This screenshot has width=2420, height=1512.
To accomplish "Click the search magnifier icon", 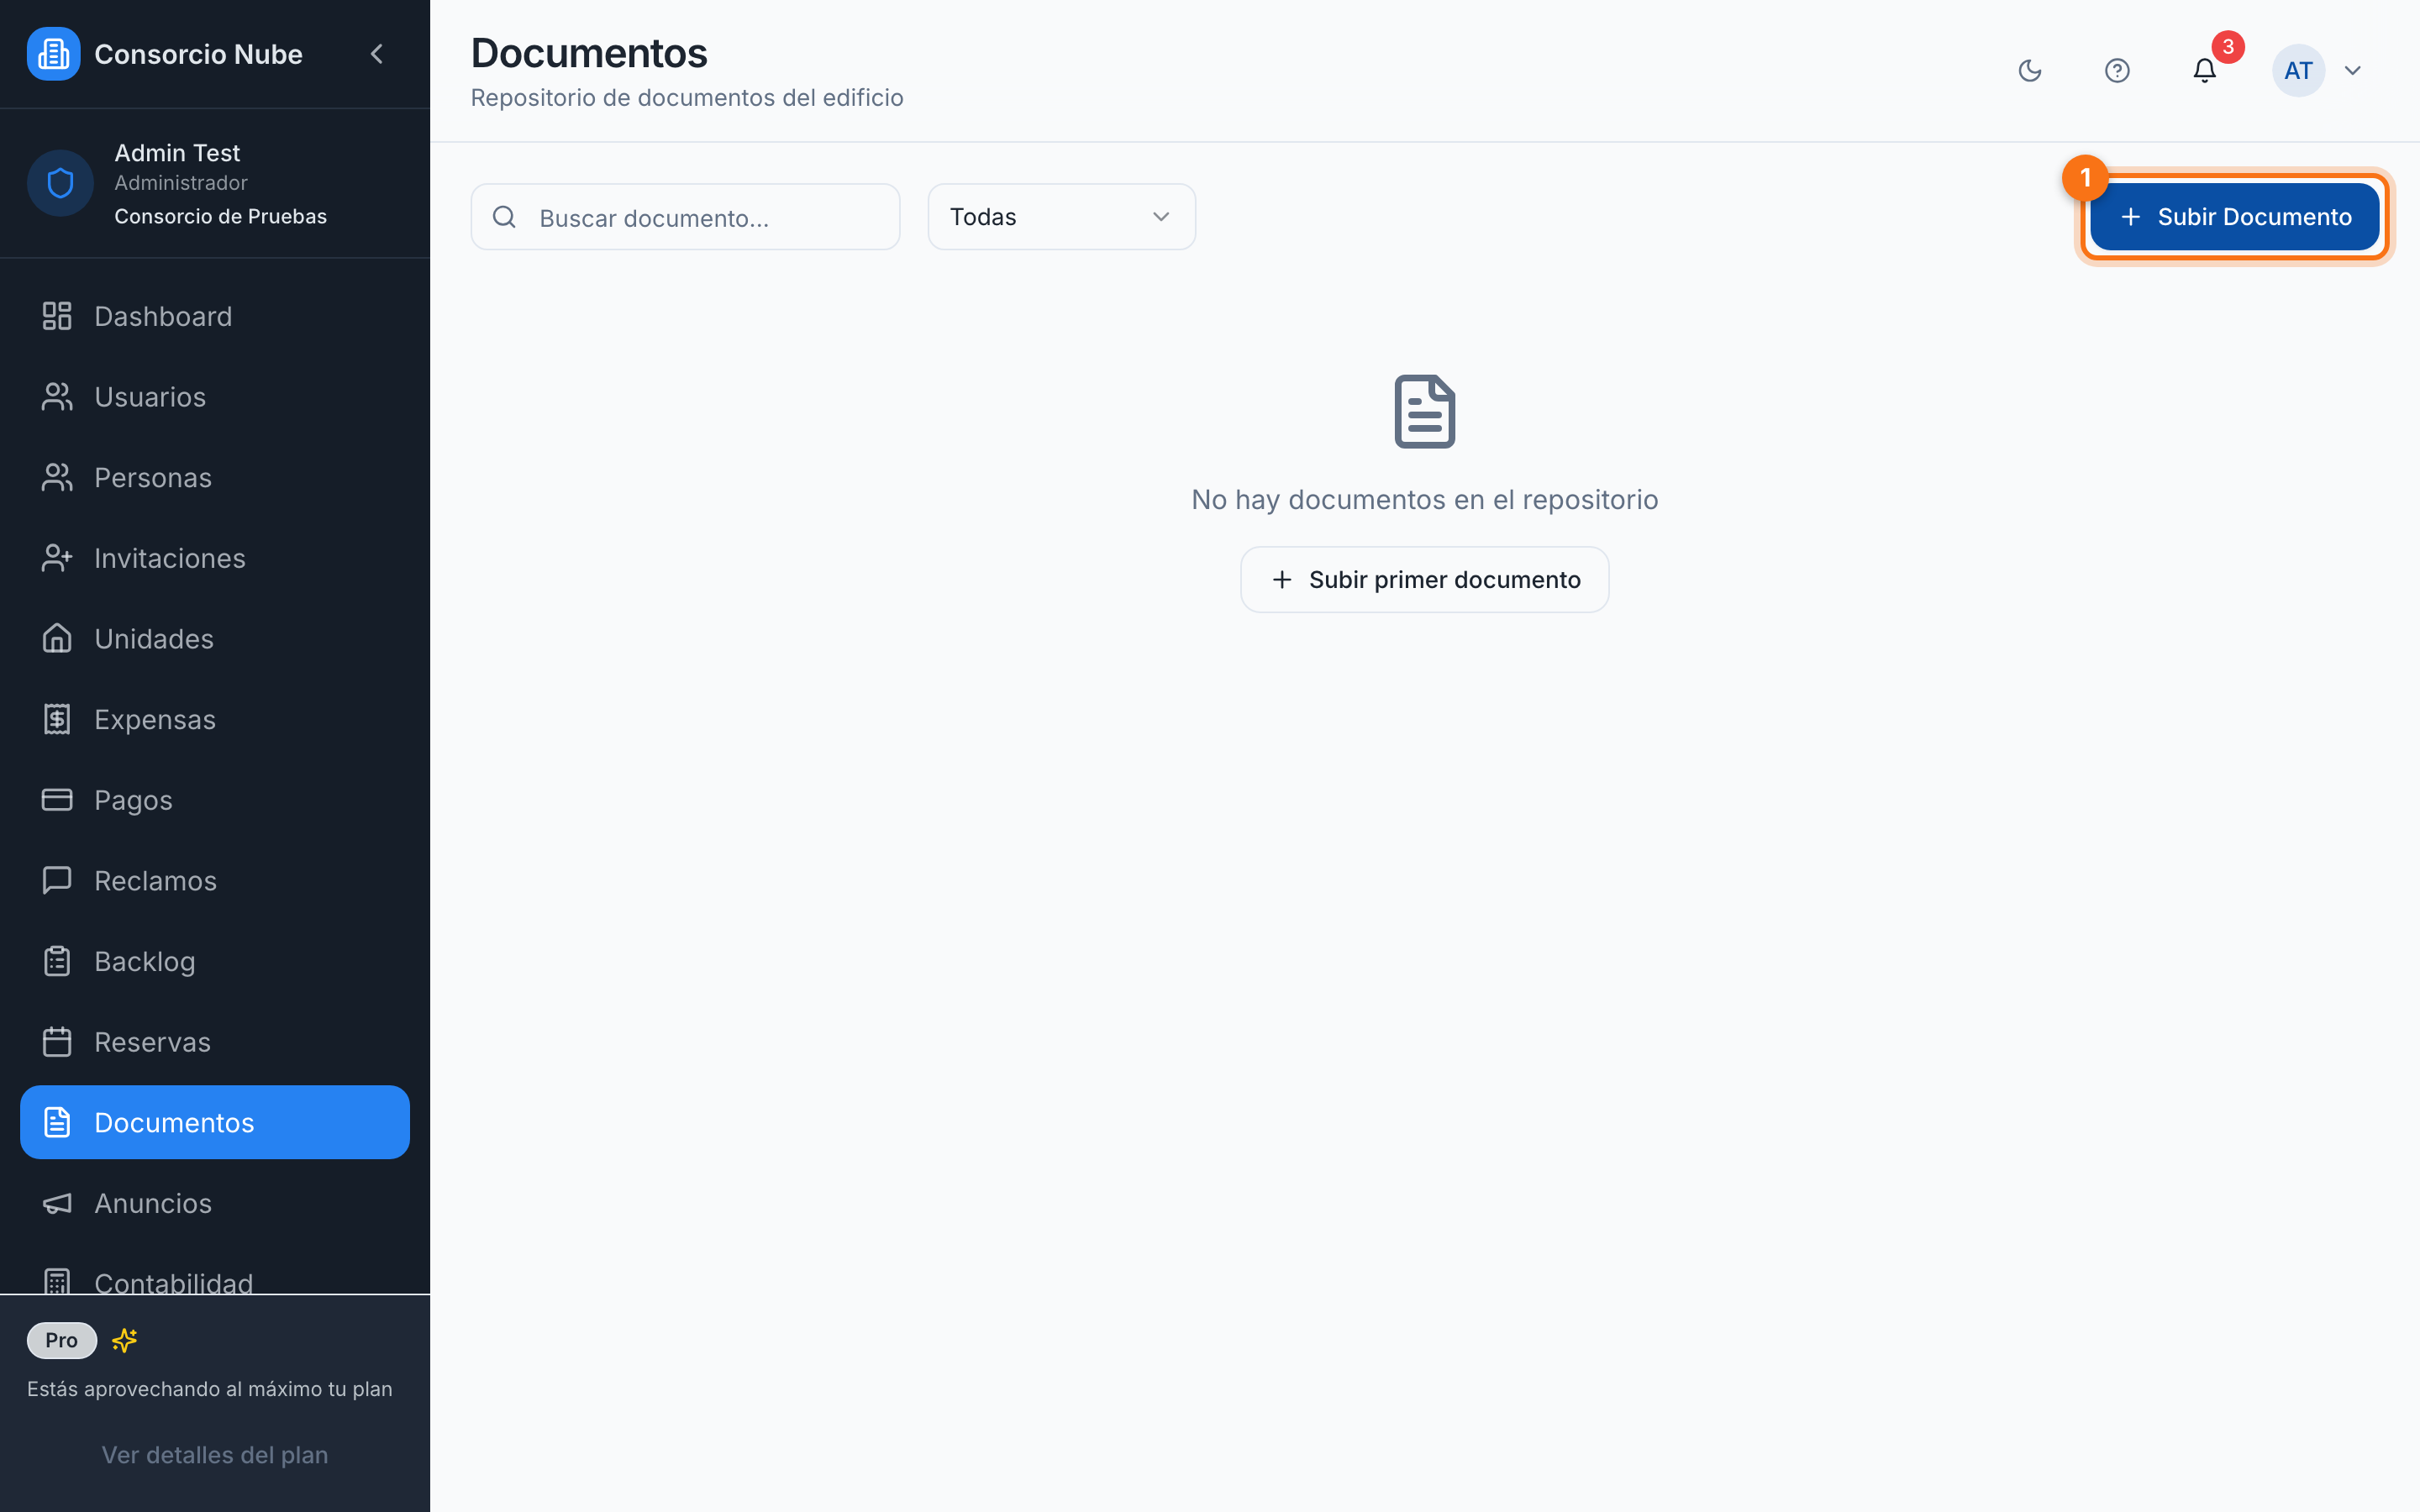I will [x=505, y=217].
